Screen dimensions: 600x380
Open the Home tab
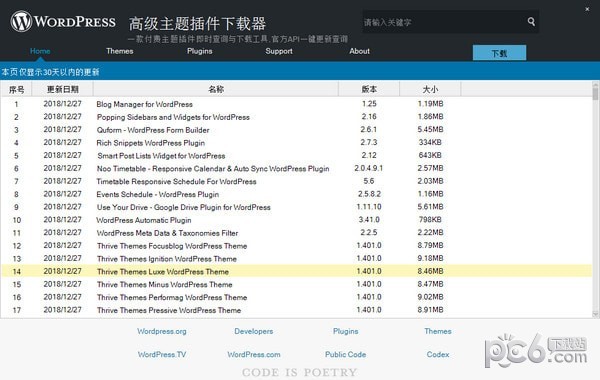pos(40,51)
